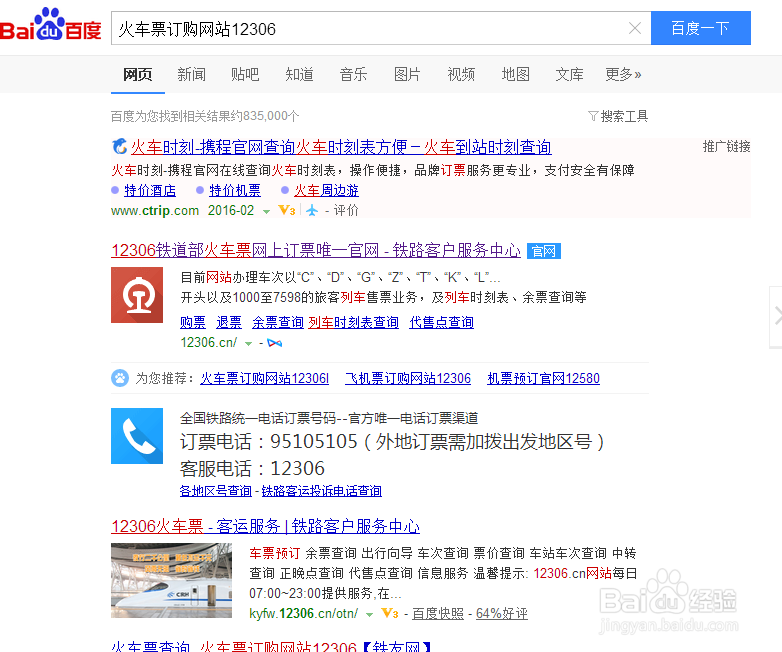Click the red China Railway logo thumbnail
The image size is (782, 652).
pos(137,295)
